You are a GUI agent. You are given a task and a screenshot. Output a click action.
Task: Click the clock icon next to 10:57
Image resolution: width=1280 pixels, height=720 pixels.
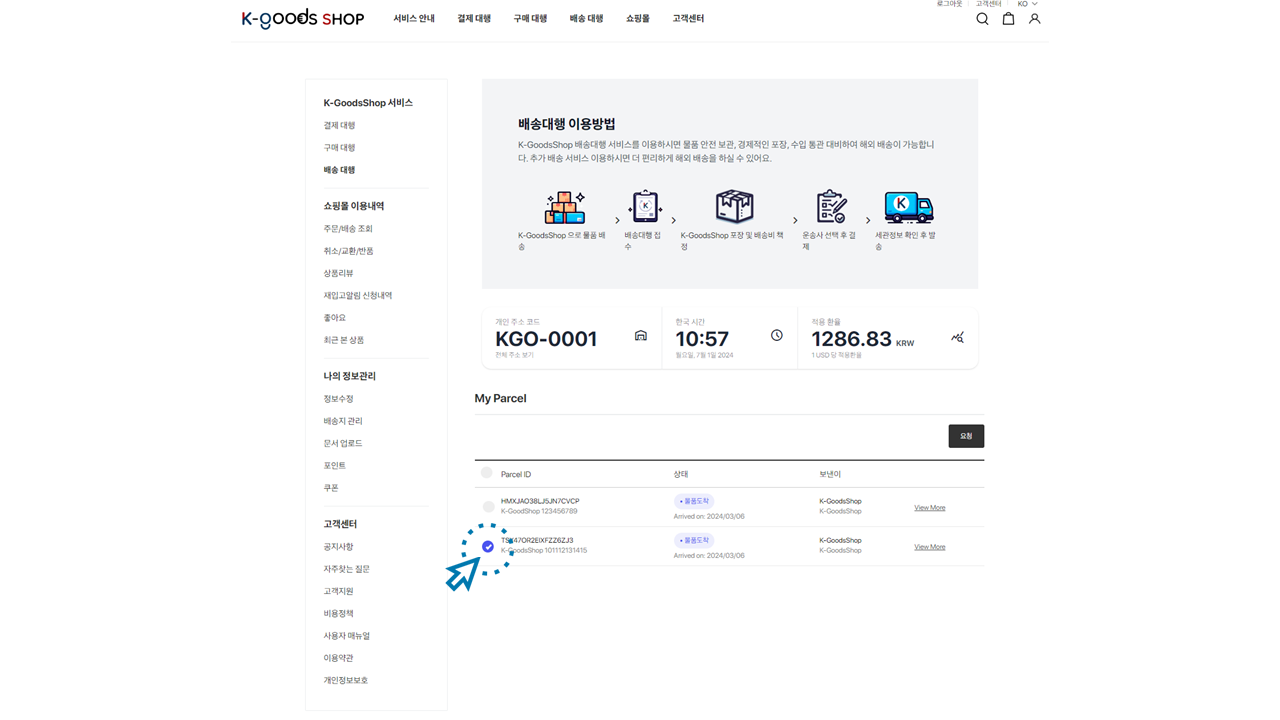point(777,336)
